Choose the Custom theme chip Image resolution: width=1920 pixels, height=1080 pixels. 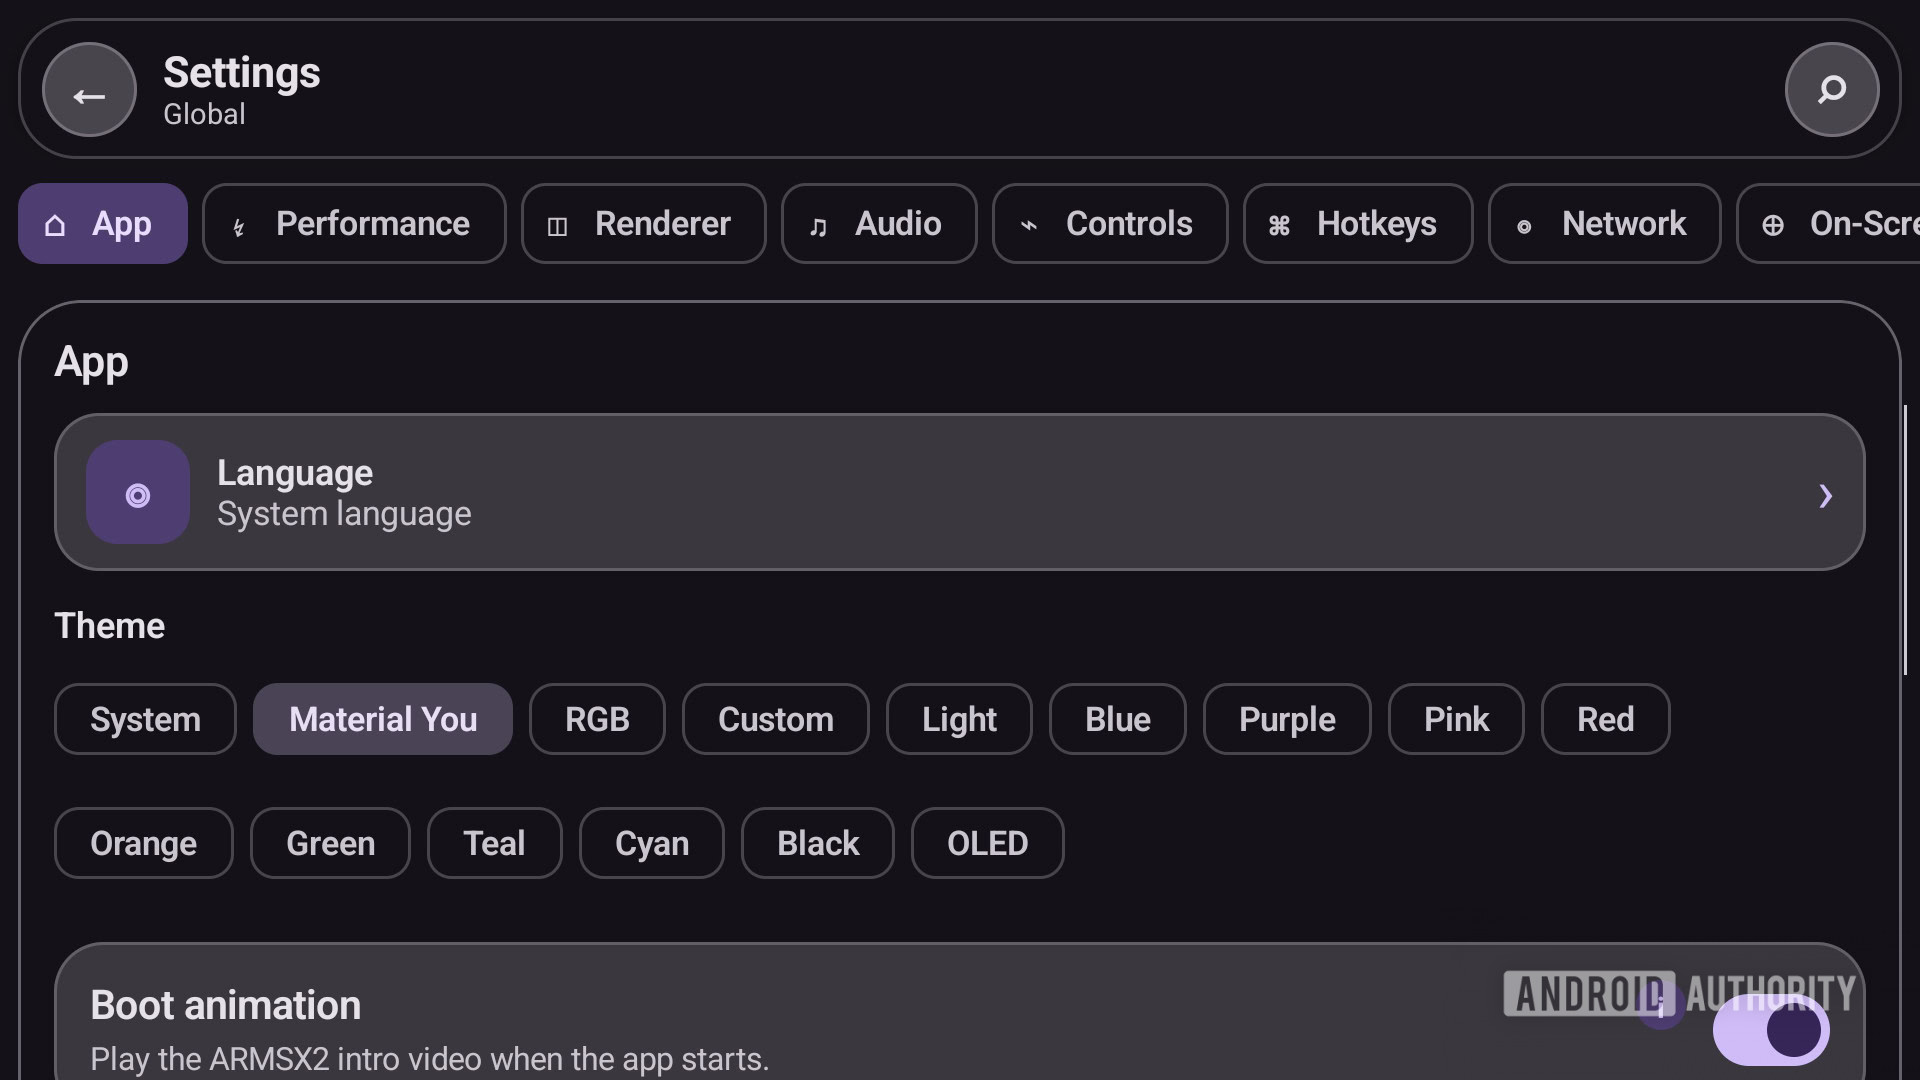tap(775, 719)
